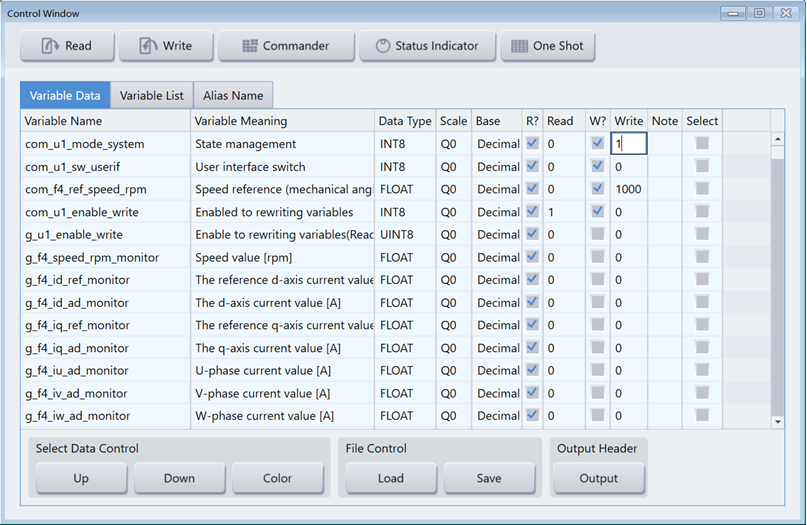The height and width of the screenshot is (525, 807).
Task: Click 'User interface switch' meaning cell
Action: [x=283, y=167]
